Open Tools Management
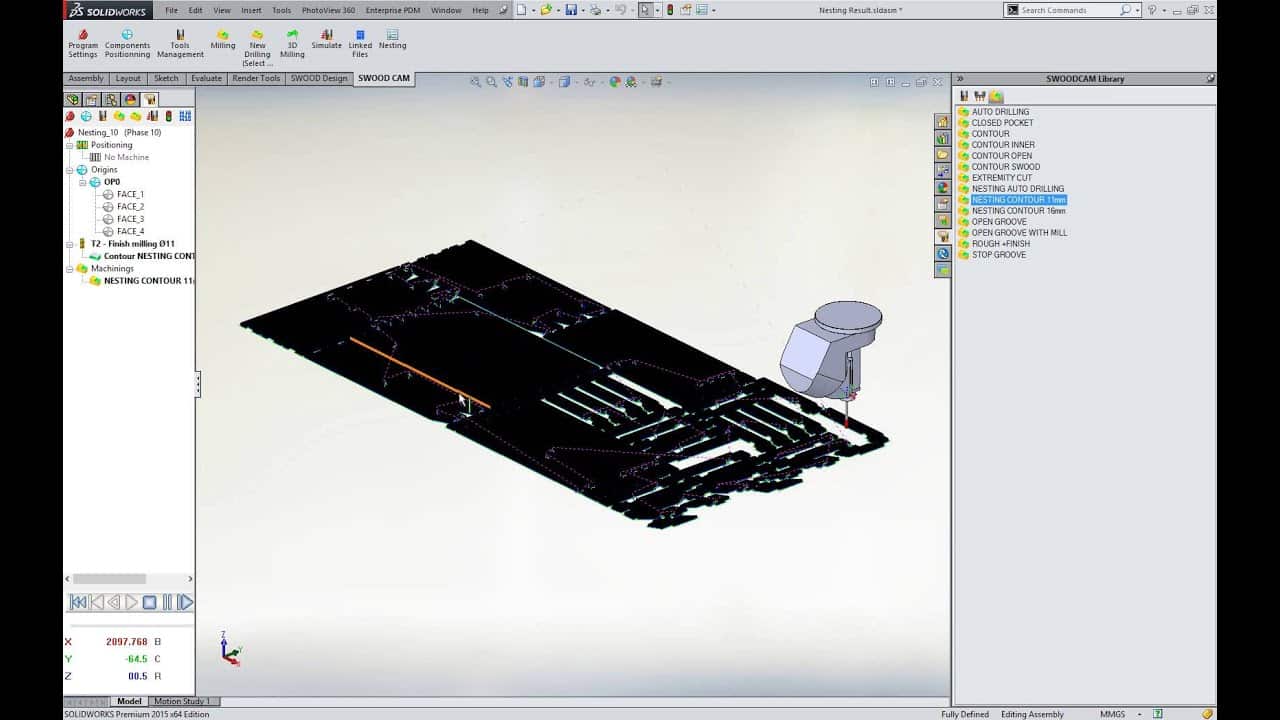The height and width of the screenshot is (720, 1280). [x=180, y=44]
